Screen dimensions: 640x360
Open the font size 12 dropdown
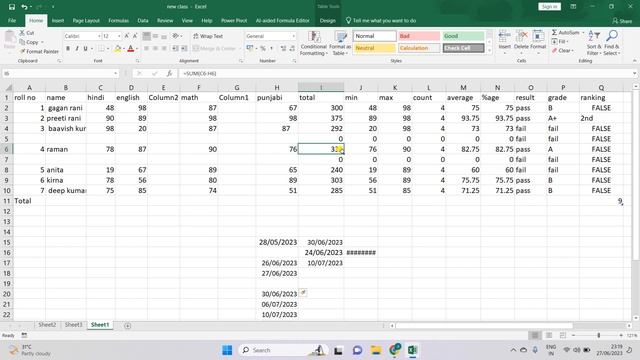click(119, 36)
